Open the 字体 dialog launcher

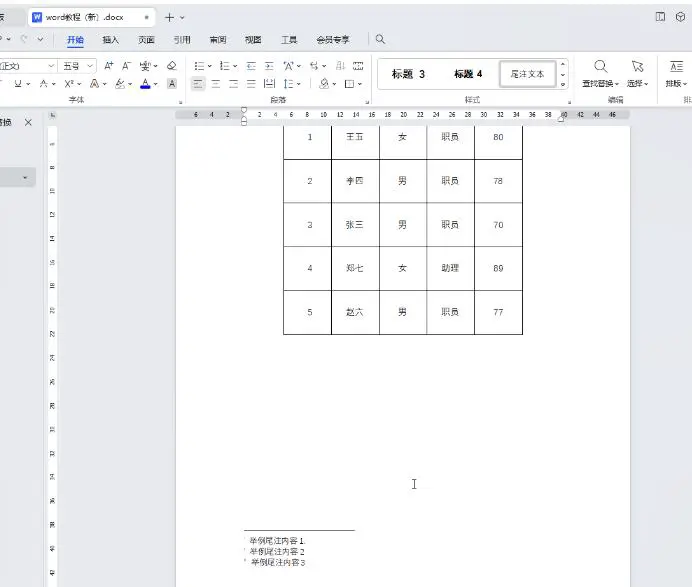click(181, 102)
